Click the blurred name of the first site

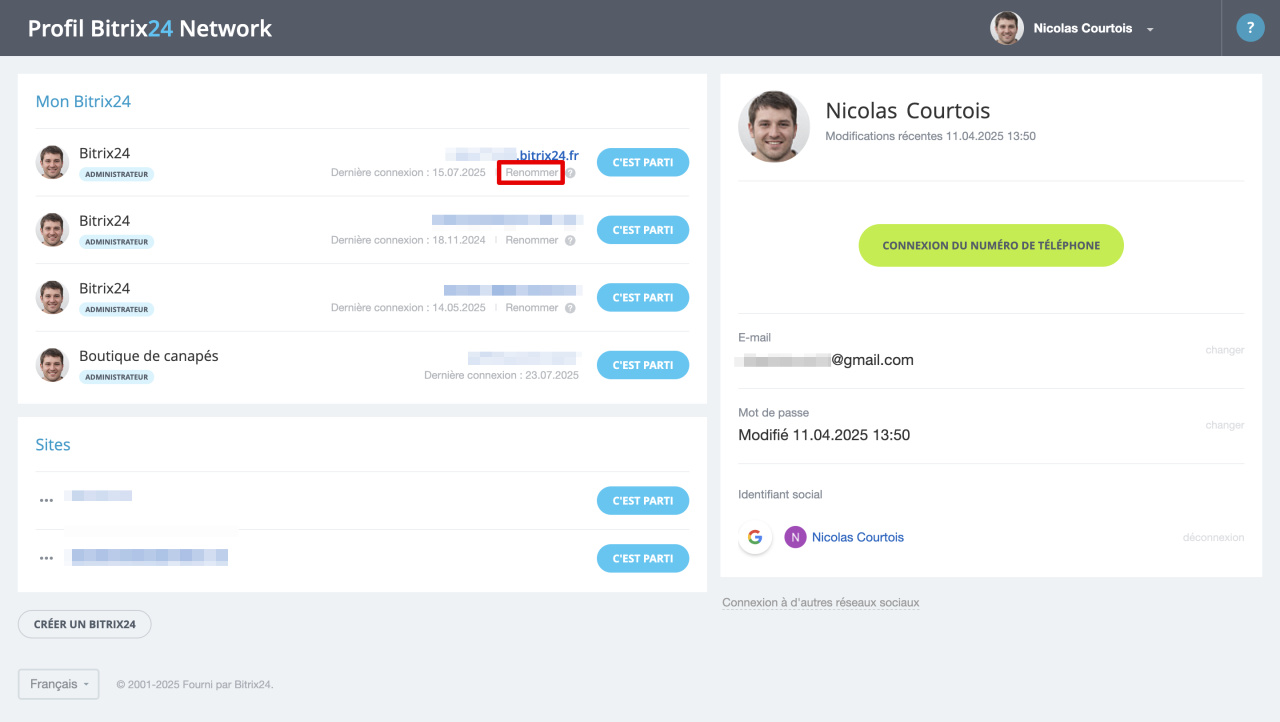(x=98, y=495)
